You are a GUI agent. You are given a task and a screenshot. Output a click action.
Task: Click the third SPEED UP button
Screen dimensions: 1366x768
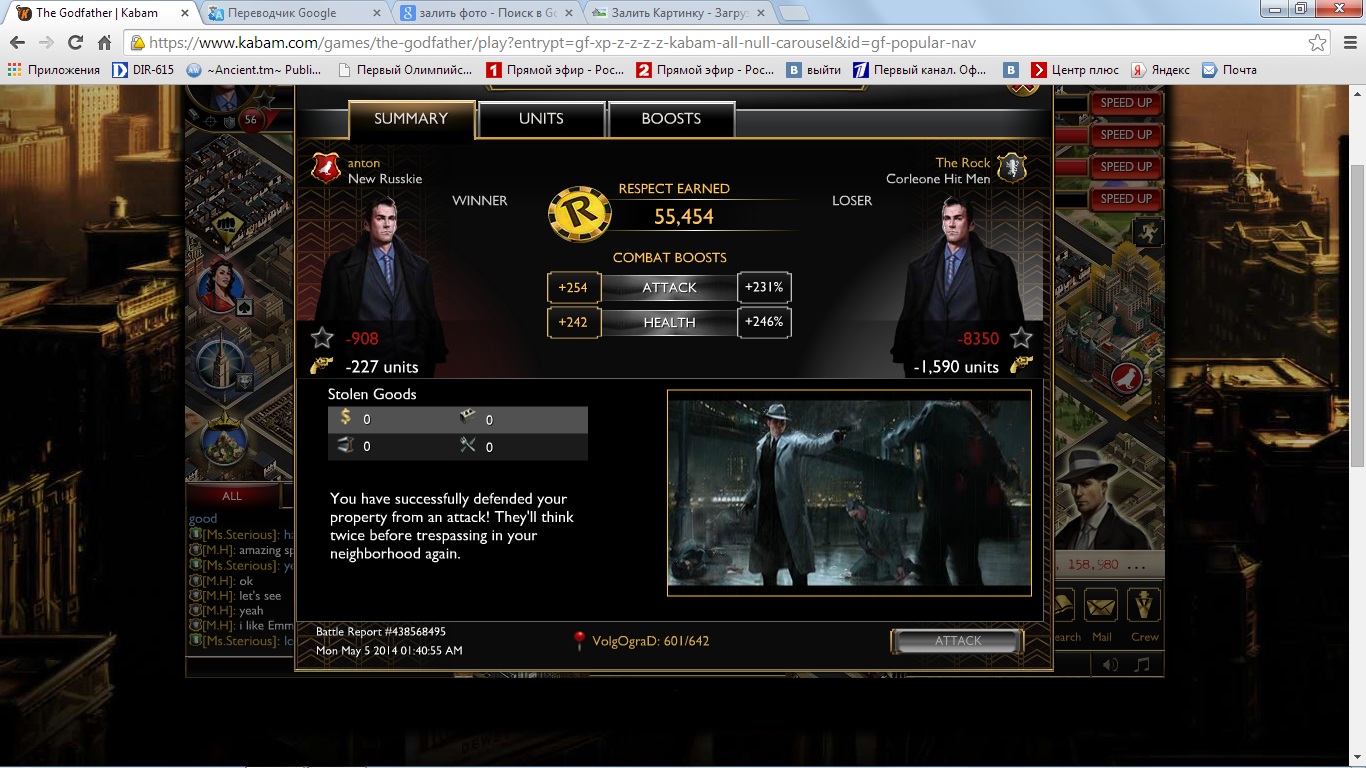(1126, 167)
